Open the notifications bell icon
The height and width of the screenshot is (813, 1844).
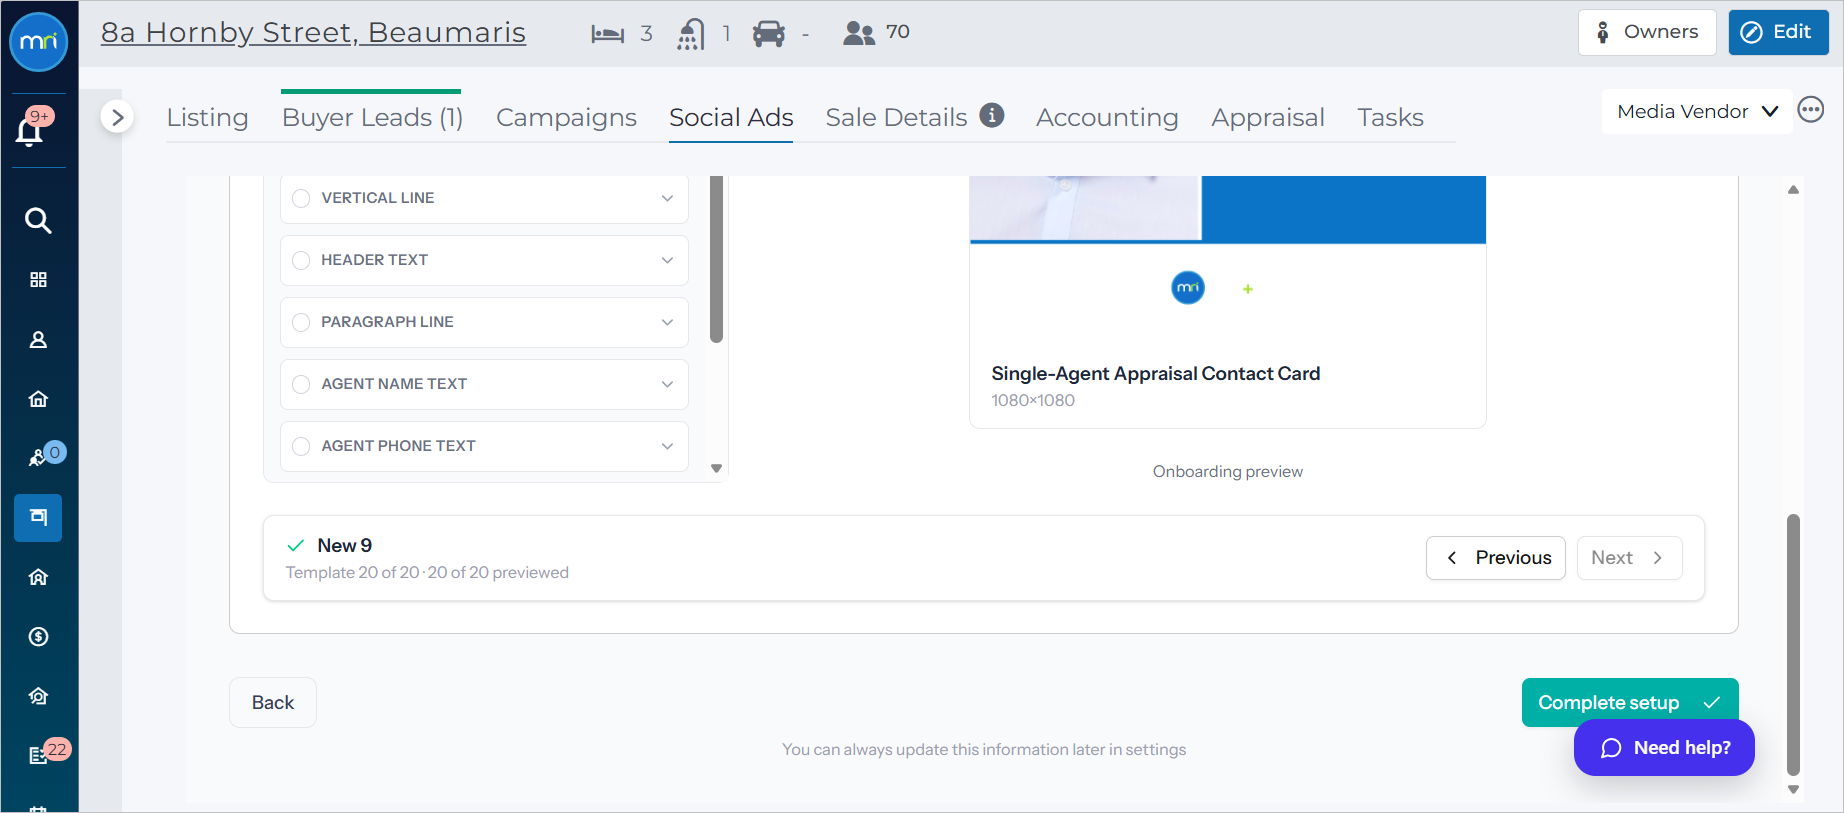click(30, 130)
